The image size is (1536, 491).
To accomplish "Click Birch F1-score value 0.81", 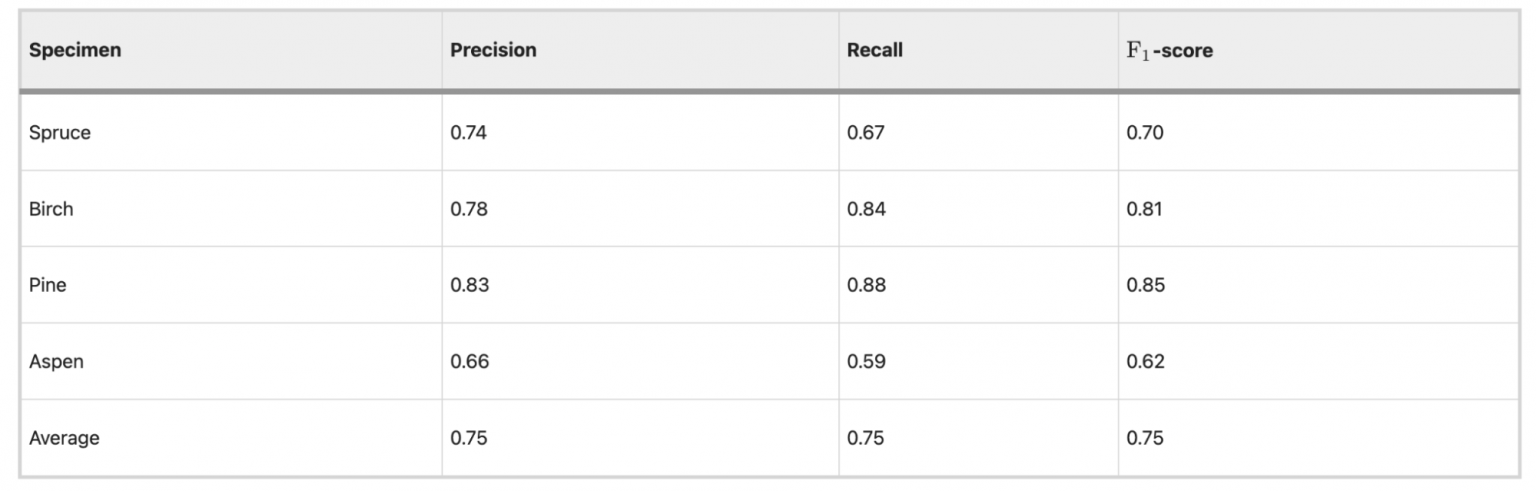I will 1144,209.
